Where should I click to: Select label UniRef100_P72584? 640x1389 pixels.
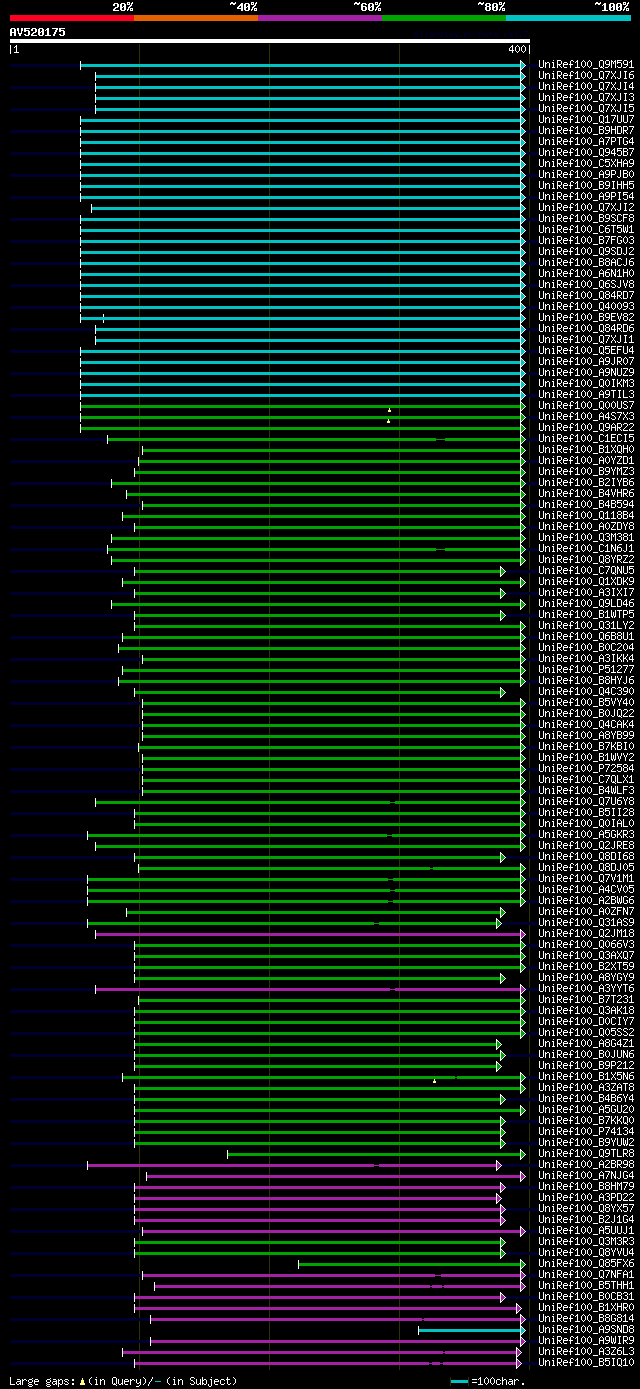[x=586, y=768]
